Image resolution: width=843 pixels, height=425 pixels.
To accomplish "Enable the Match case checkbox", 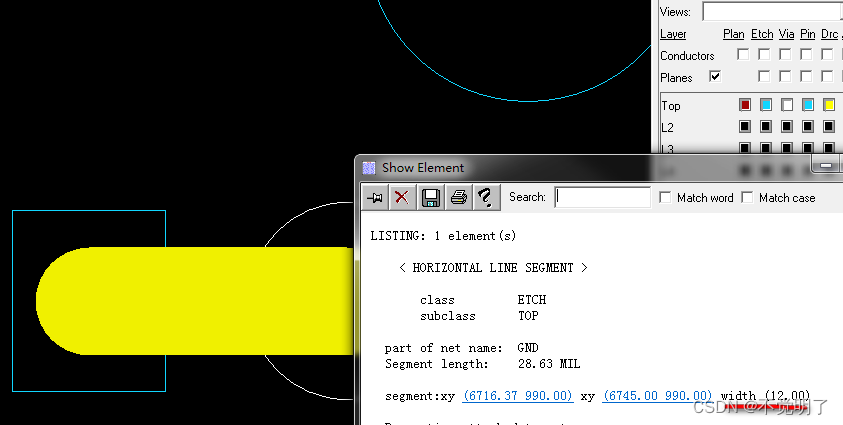I will tap(747, 198).
